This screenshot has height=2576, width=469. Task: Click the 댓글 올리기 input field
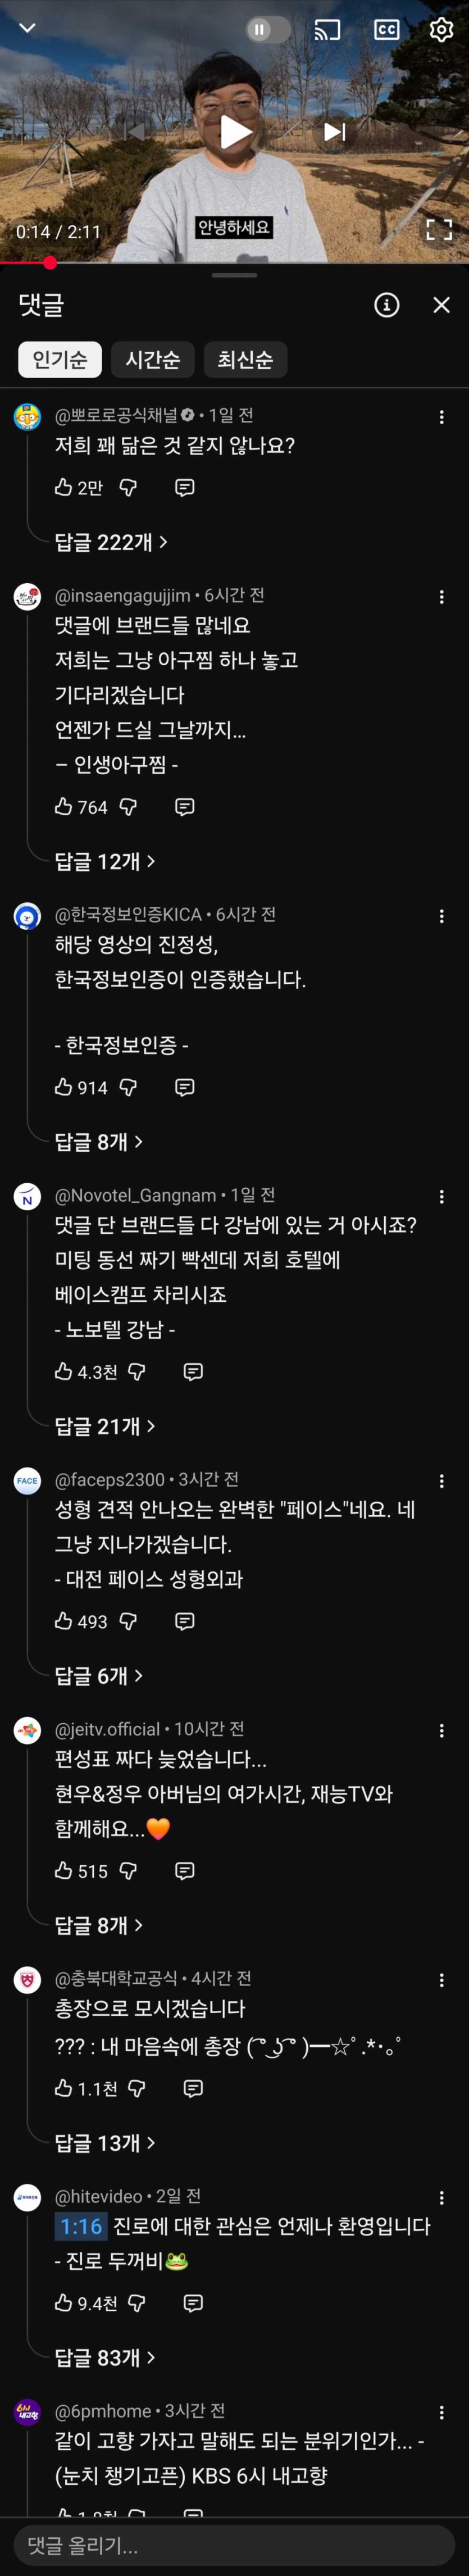click(234, 2545)
